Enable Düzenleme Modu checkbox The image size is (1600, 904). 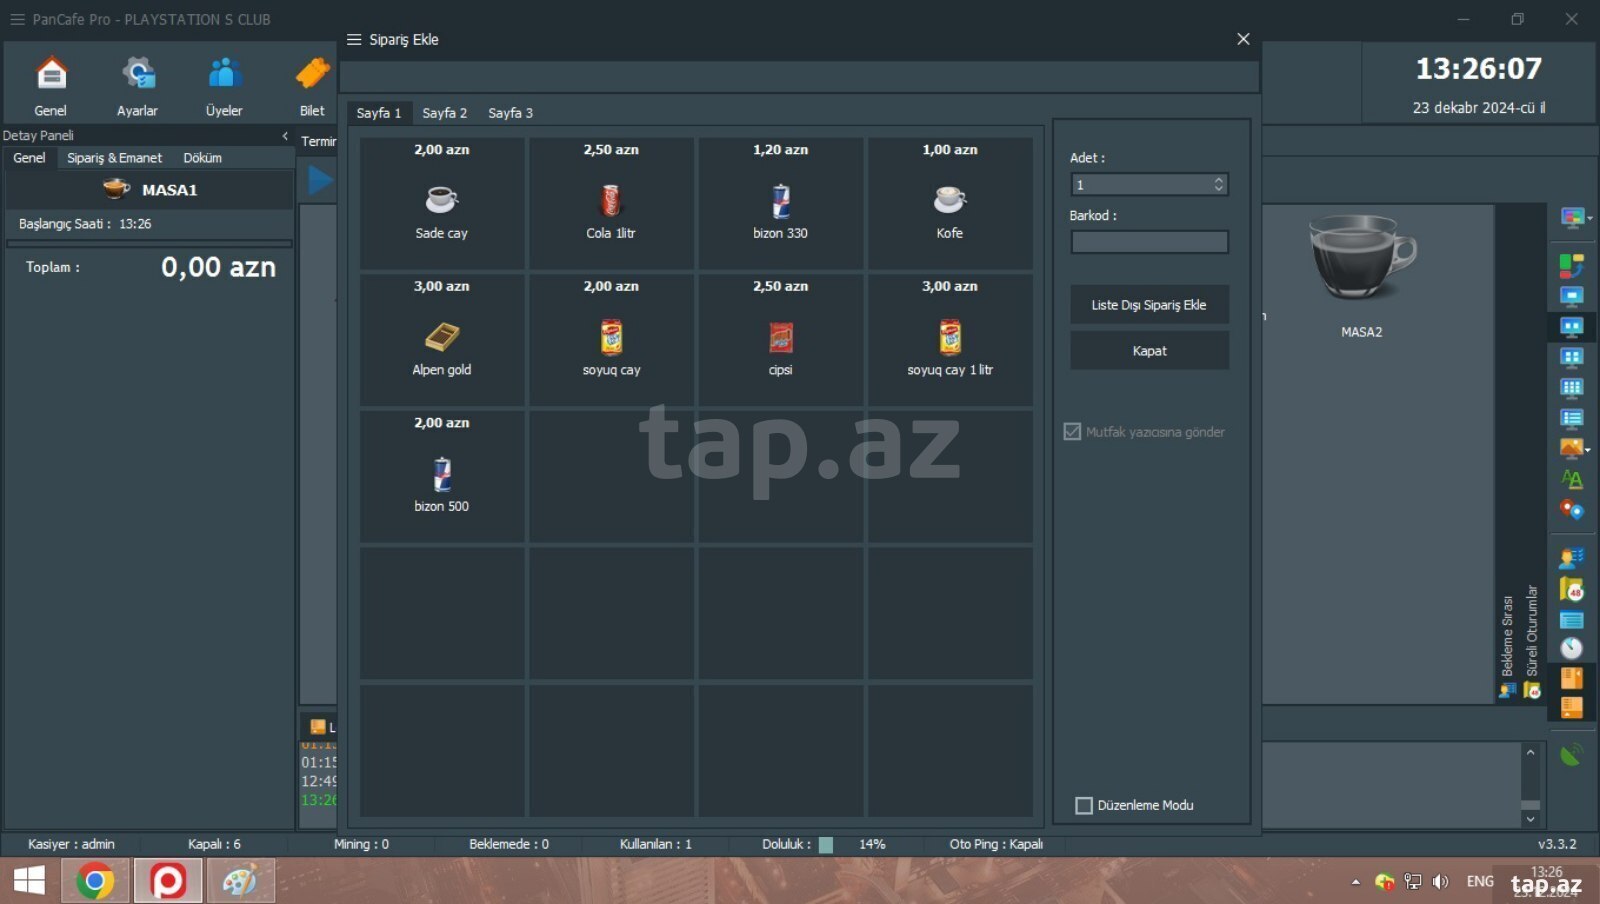coord(1084,805)
